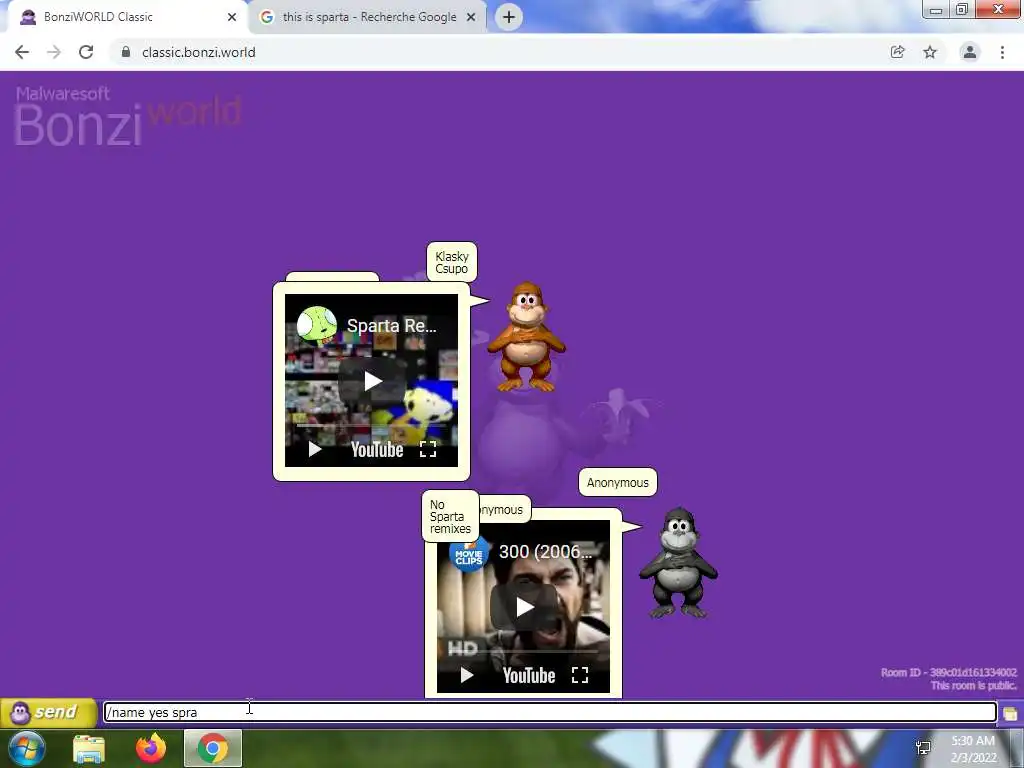This screenshot has height=768, width=1024.
Task: Open the chat log icon beside input
Action: tap(1010, 713)
